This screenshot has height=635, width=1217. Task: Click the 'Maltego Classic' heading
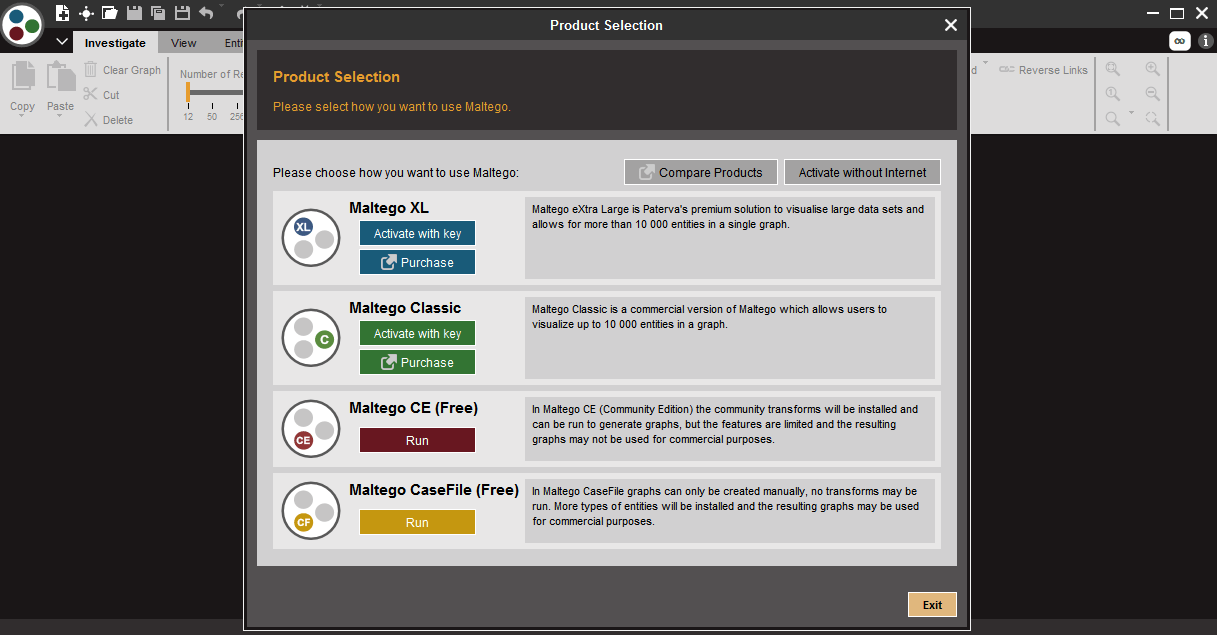(405, 308)
